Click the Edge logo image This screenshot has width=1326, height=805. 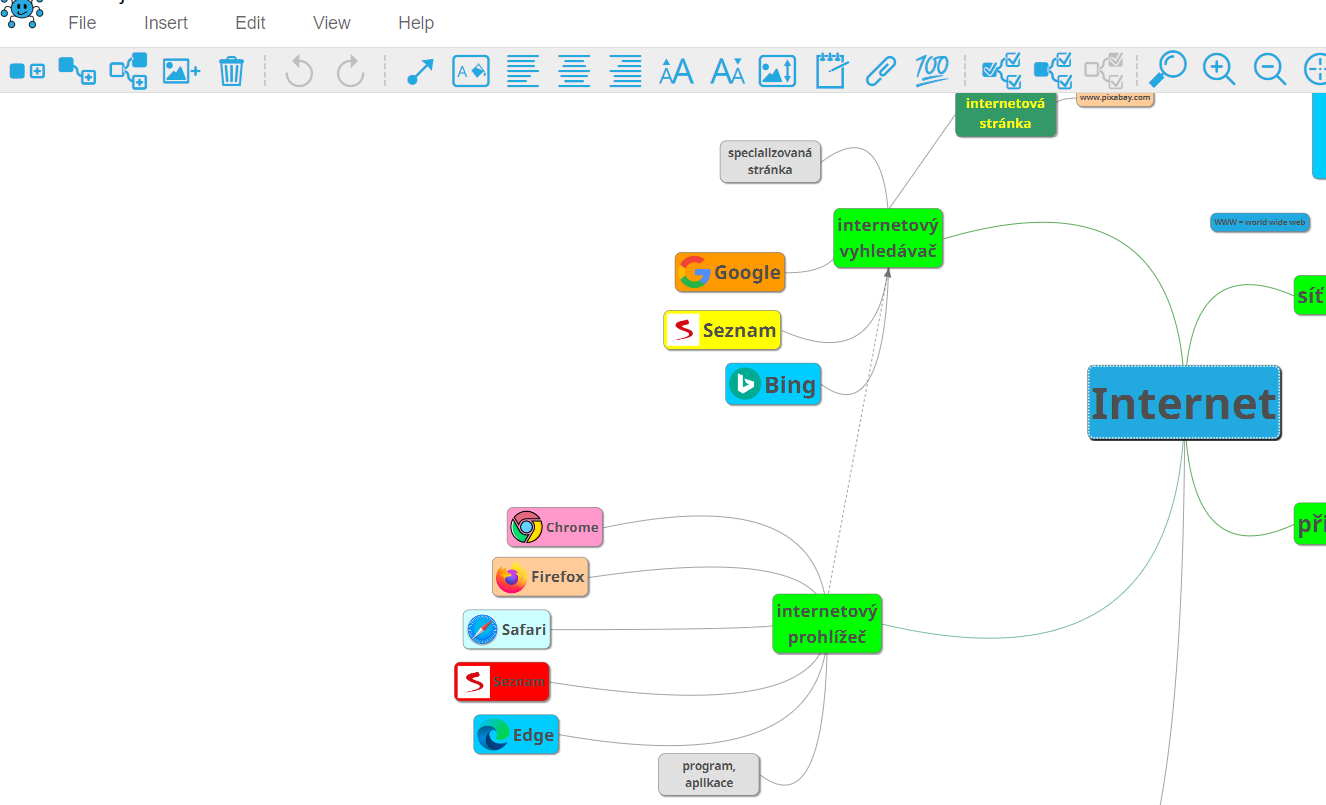(x=493, y=735)
